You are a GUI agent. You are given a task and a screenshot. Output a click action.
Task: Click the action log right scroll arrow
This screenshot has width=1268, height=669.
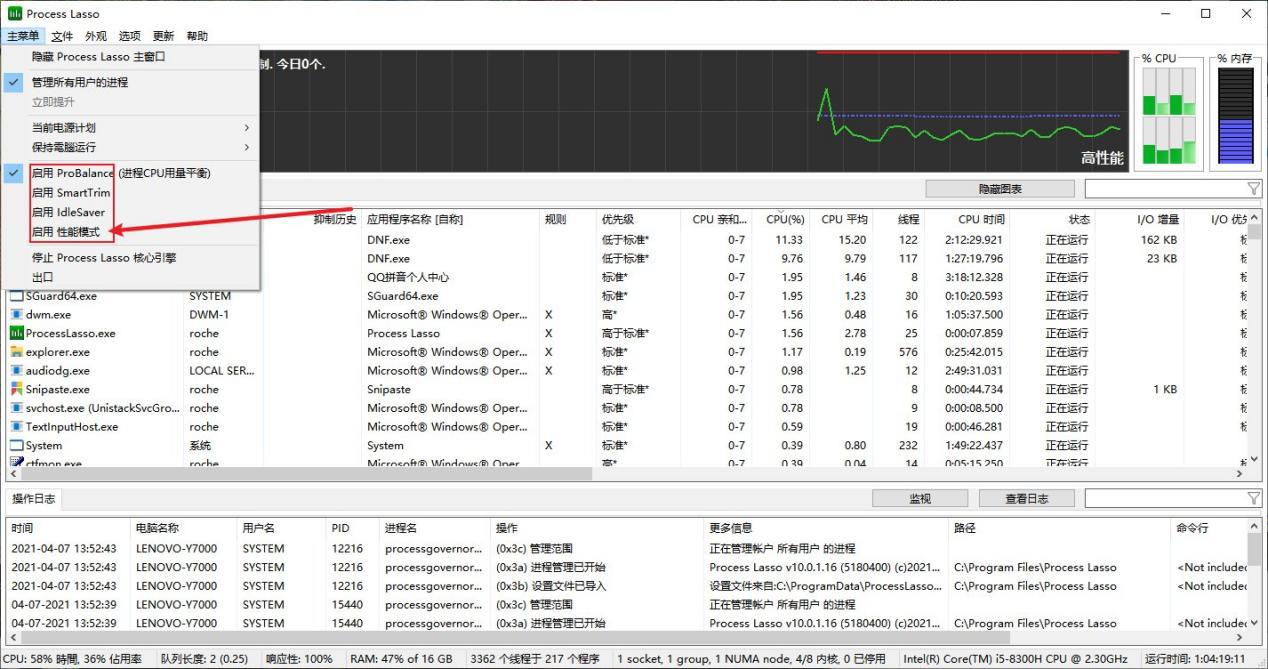tap(1240, 636)
